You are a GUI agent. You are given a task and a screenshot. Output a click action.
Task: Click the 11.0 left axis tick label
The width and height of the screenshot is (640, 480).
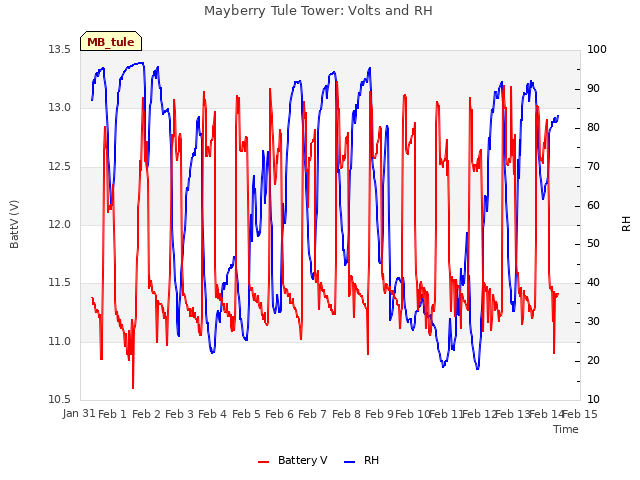(x=60, y=342)
